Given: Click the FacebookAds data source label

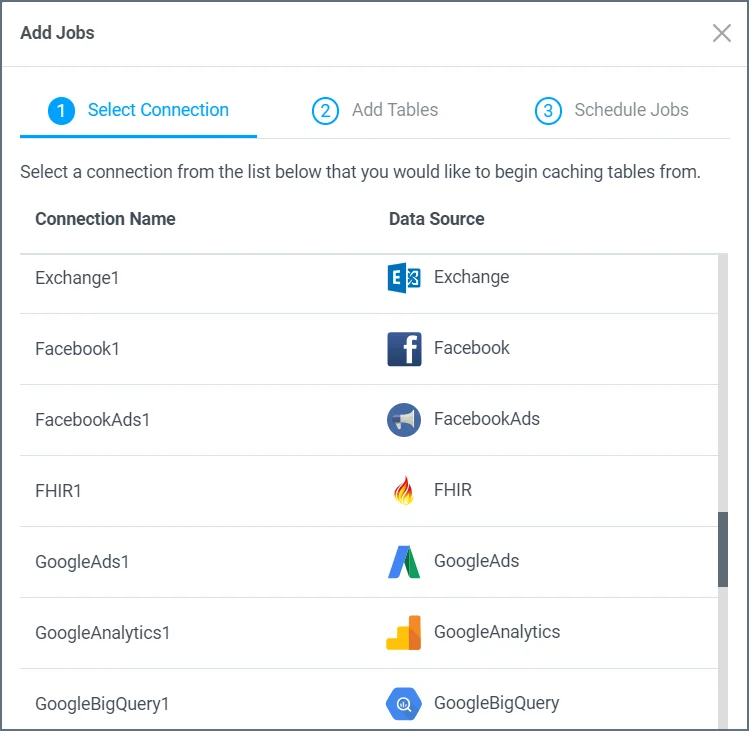Looking at the screenshot, I should tap(487, 419).
